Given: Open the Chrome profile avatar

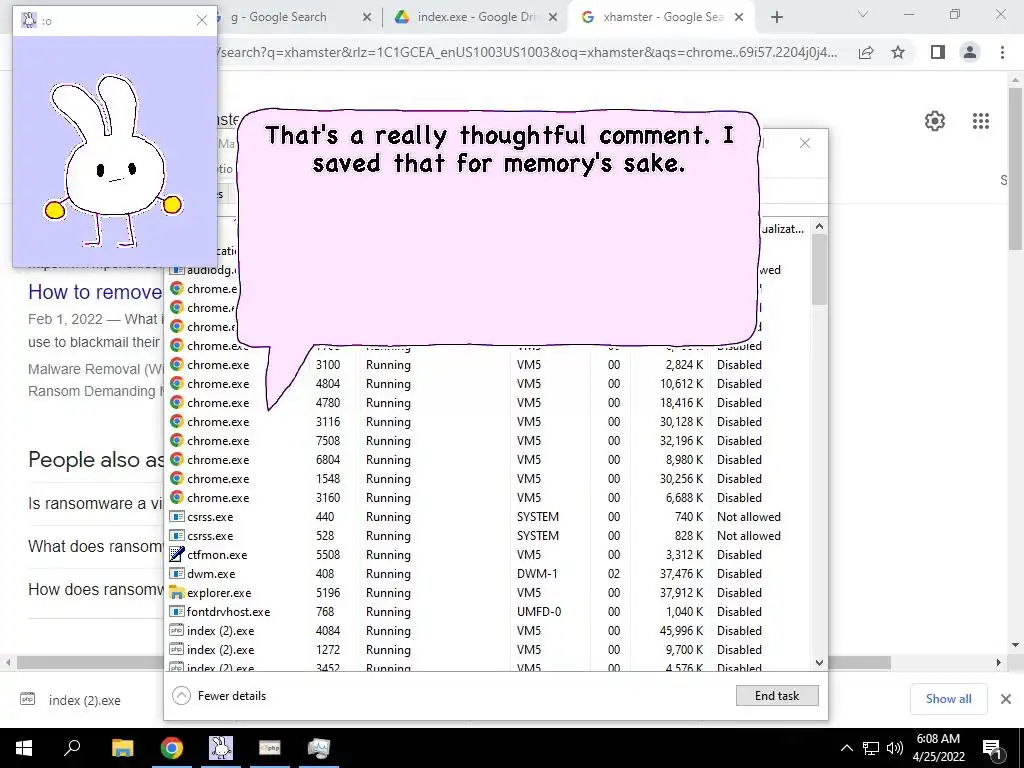Looking at the screenshot, I should coord(970,52).
